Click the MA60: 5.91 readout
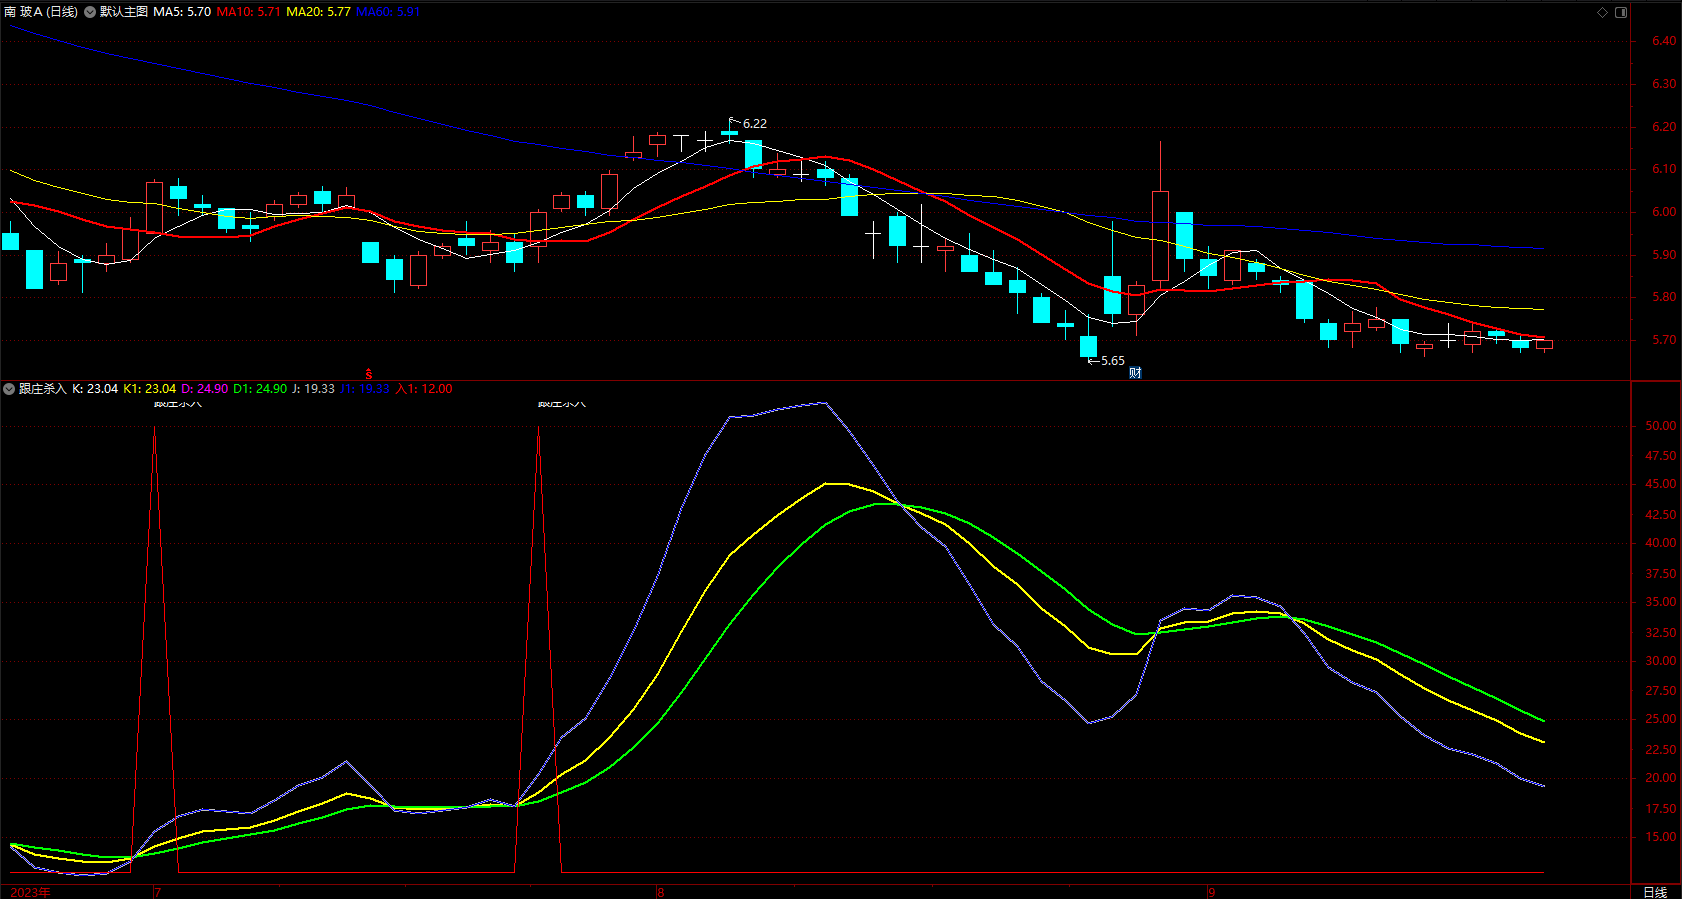 pyautogui.click(x=388, y=12)
